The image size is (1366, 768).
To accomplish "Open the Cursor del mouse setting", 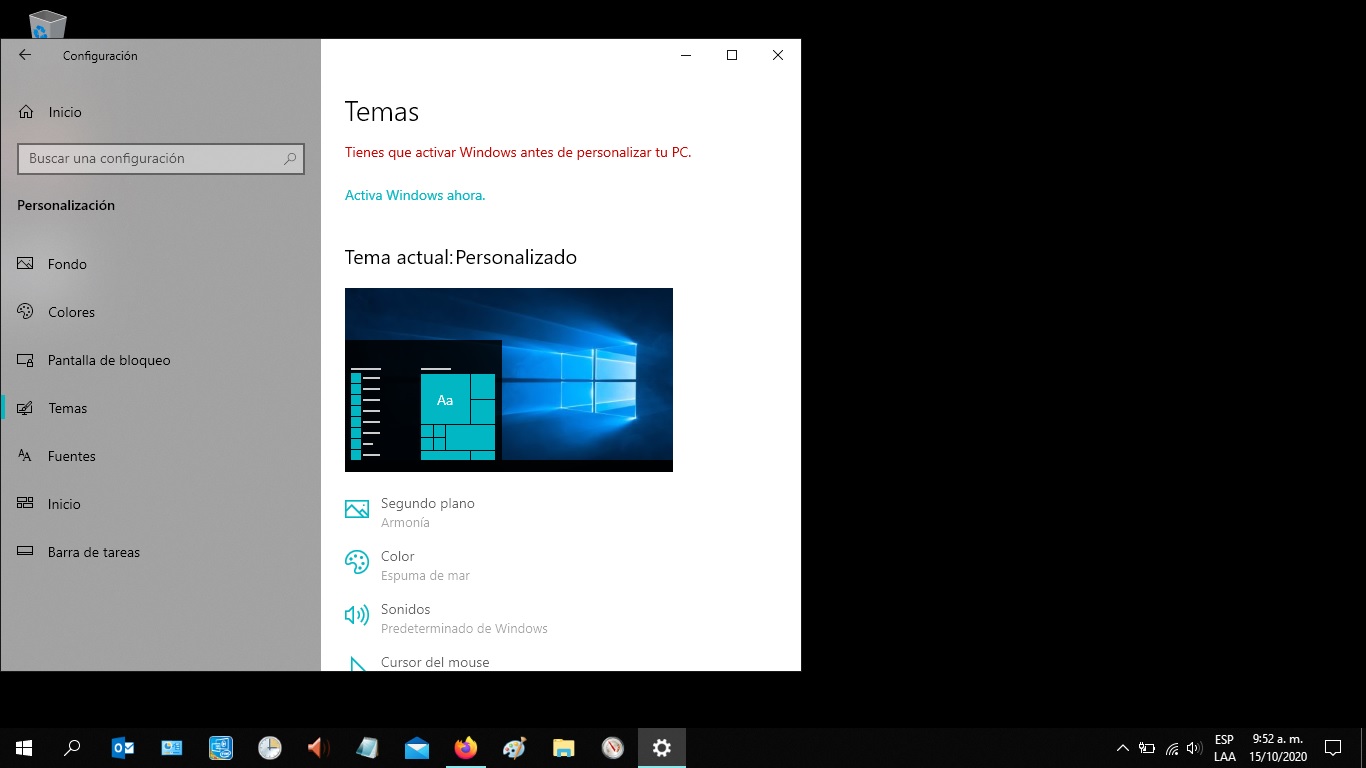I will tap(417, 662).
